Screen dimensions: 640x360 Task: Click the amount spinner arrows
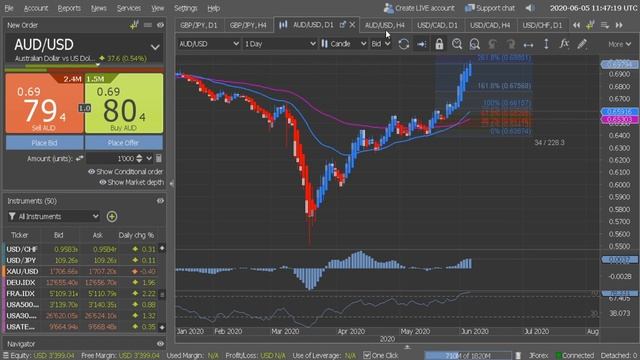[139, 158]
